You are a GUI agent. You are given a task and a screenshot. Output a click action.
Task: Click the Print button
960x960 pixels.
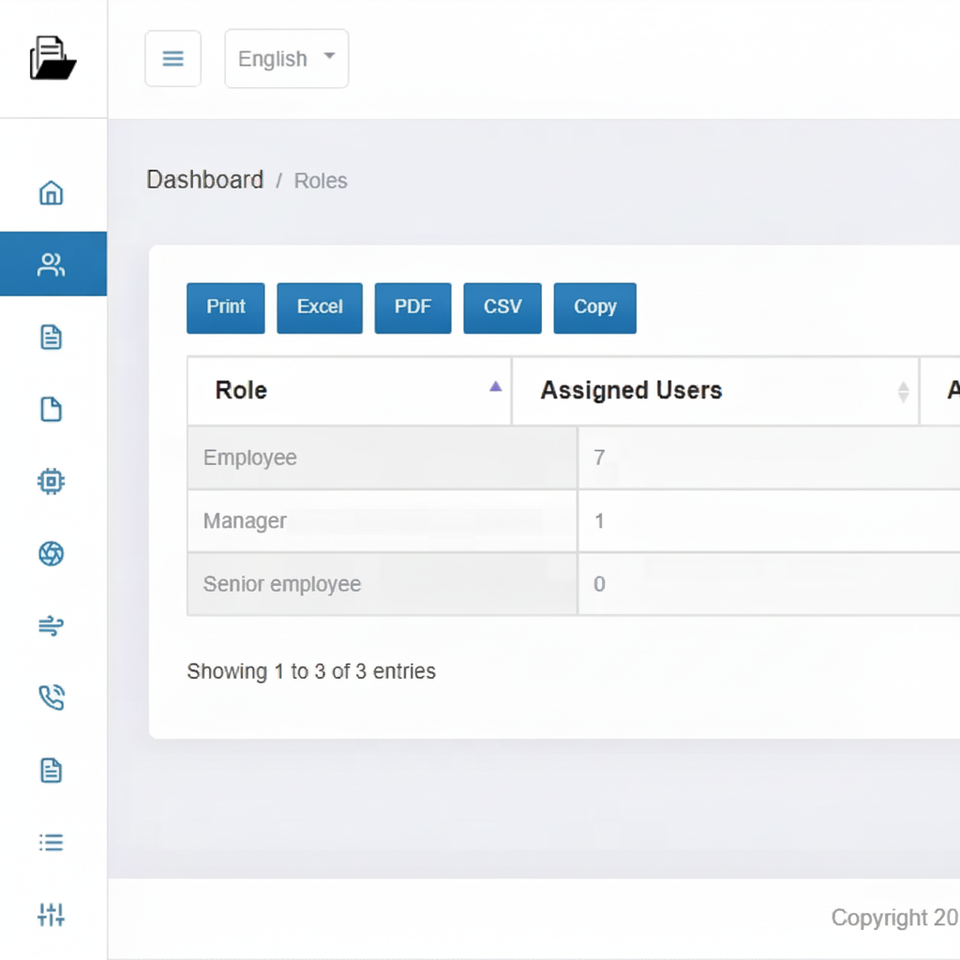(225, 307)
